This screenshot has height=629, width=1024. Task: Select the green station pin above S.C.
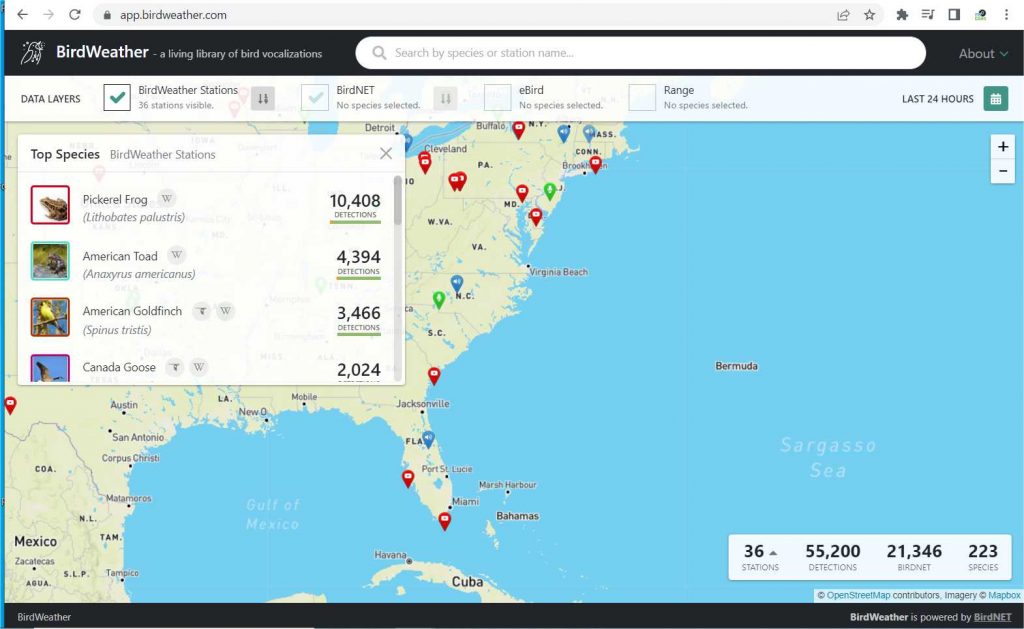[439, 299]
